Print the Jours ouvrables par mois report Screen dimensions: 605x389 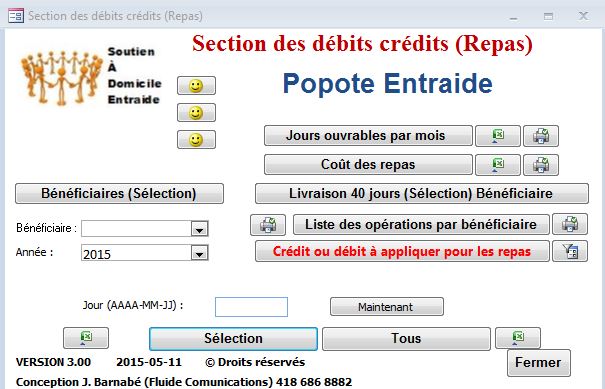pos(541,136)
